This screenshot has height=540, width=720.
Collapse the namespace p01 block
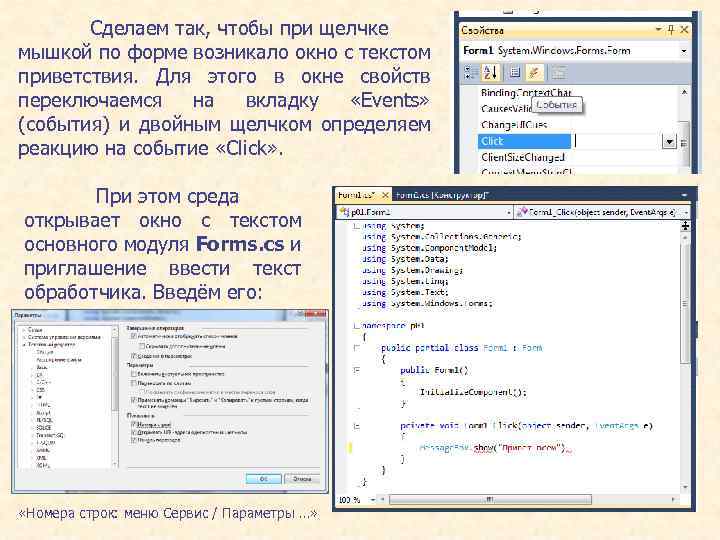point(356,325)
